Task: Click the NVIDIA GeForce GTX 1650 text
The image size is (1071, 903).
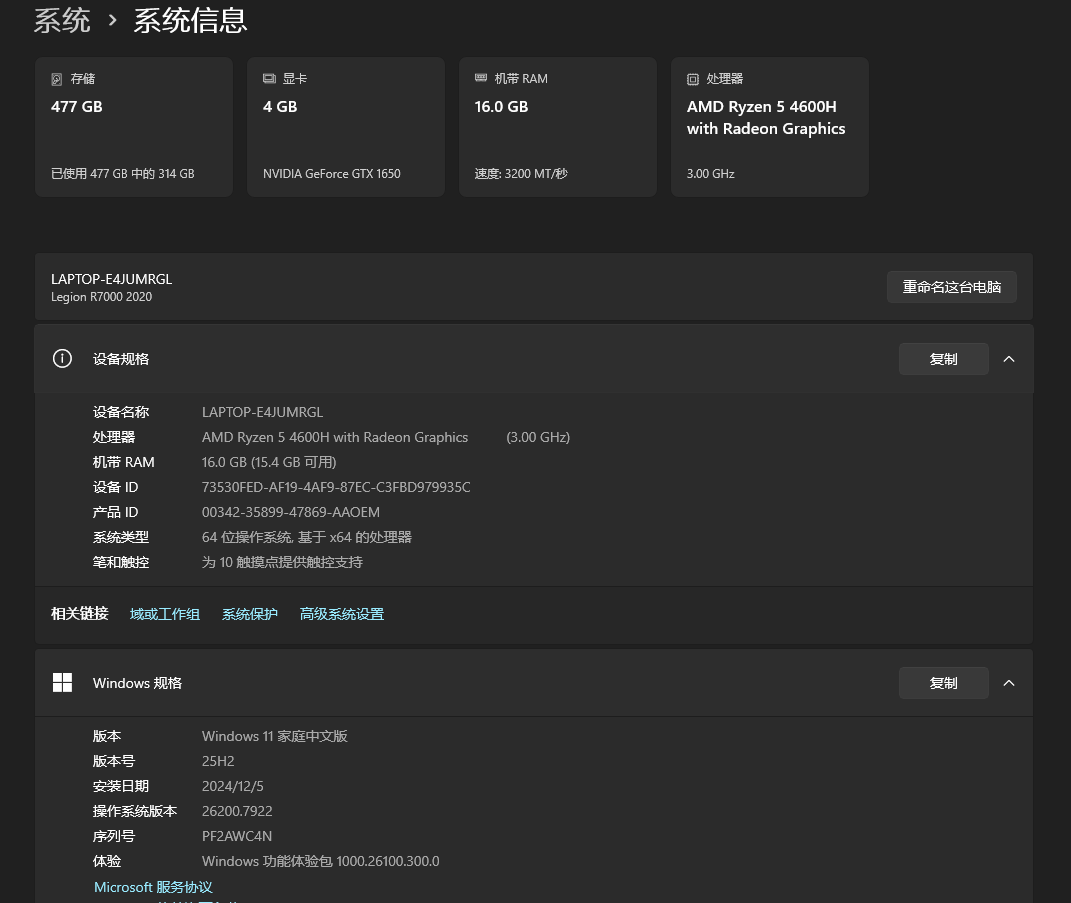Action: [x=332, y=174]
